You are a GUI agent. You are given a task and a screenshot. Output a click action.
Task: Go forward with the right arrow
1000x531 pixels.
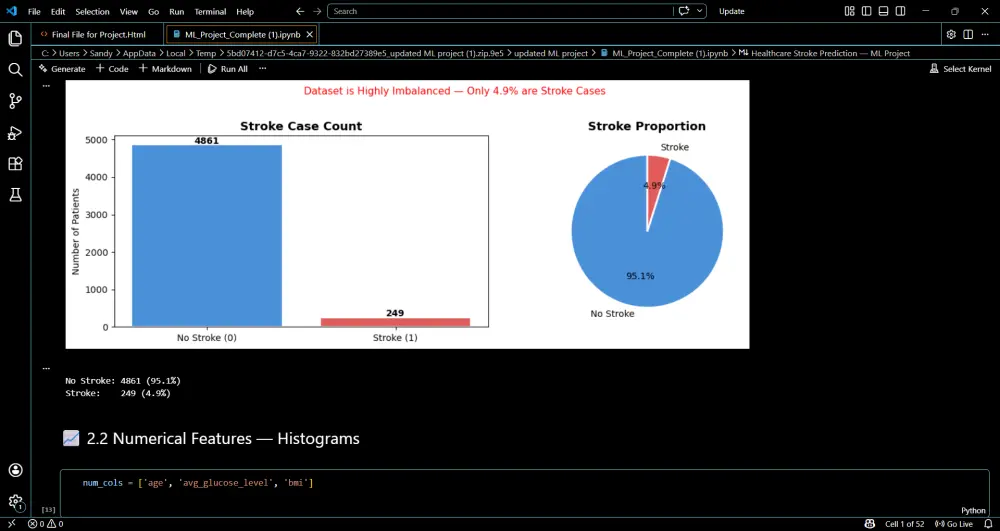point(317,11)
